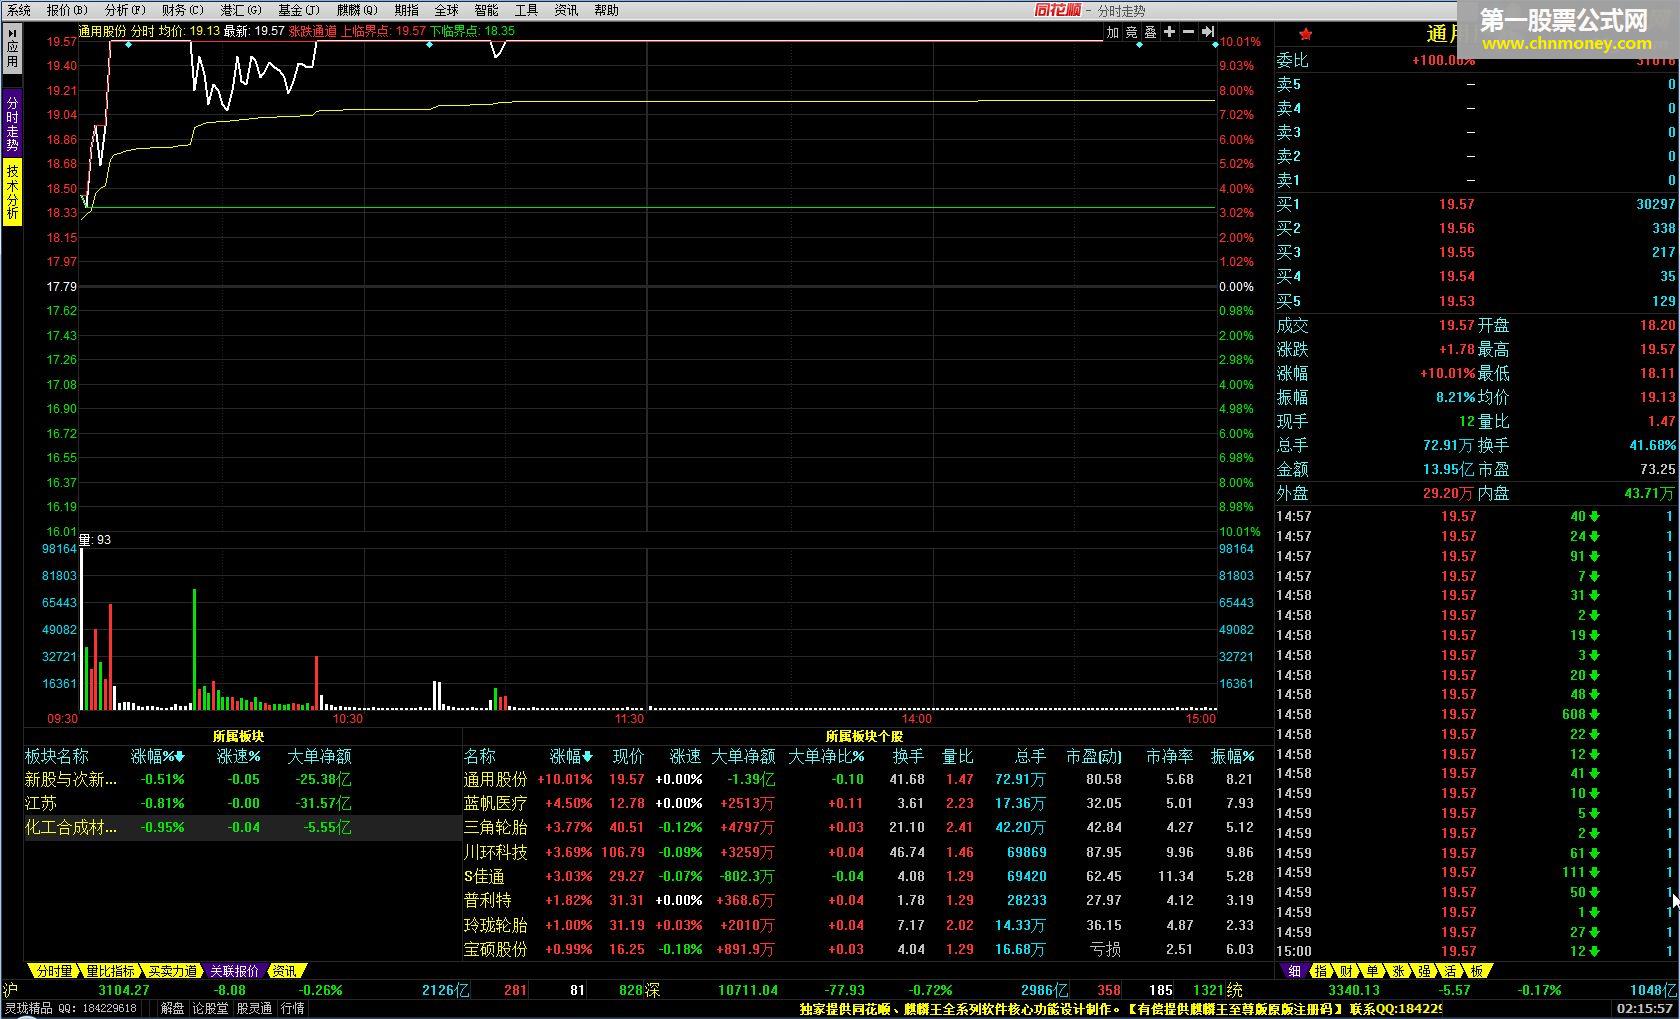Select stock row S佳通
Screen dimensions: 1680x1019
[x=866, y=877]
